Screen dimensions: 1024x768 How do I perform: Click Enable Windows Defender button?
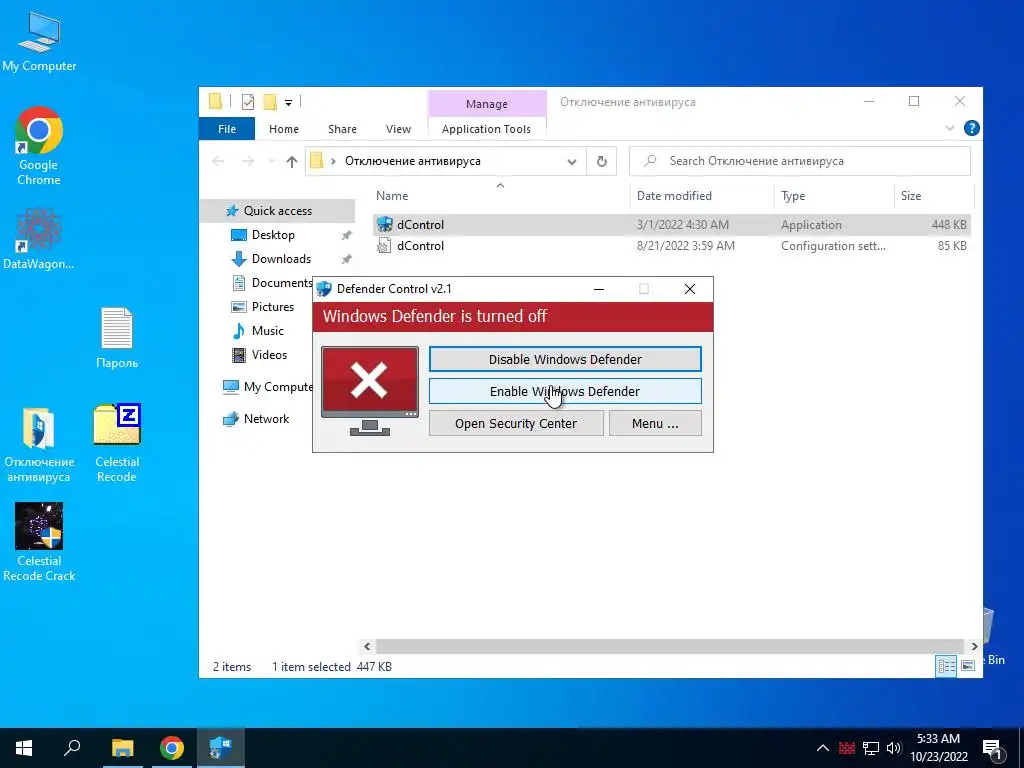[565, 391]
